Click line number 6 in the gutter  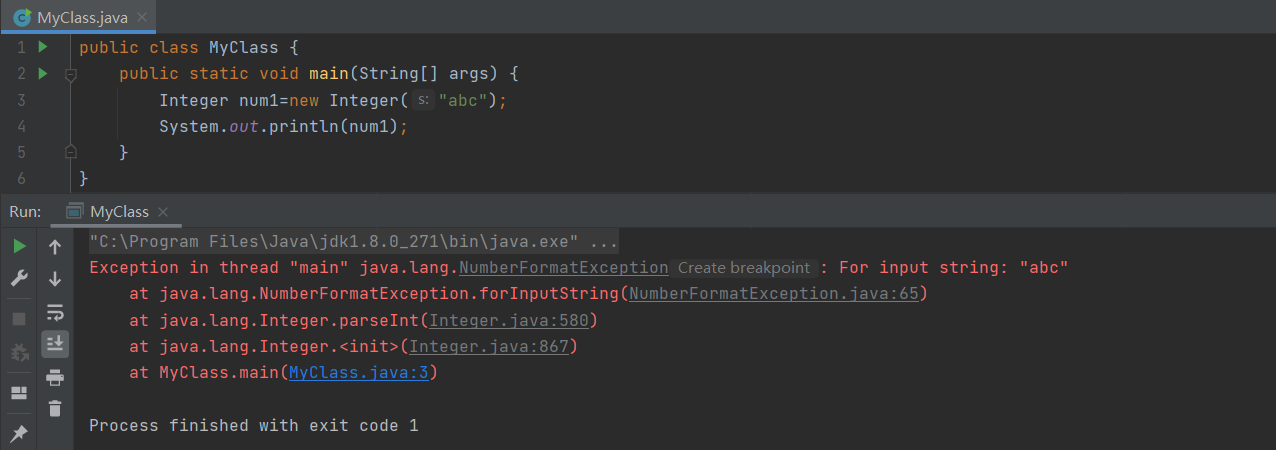point(21,178)
